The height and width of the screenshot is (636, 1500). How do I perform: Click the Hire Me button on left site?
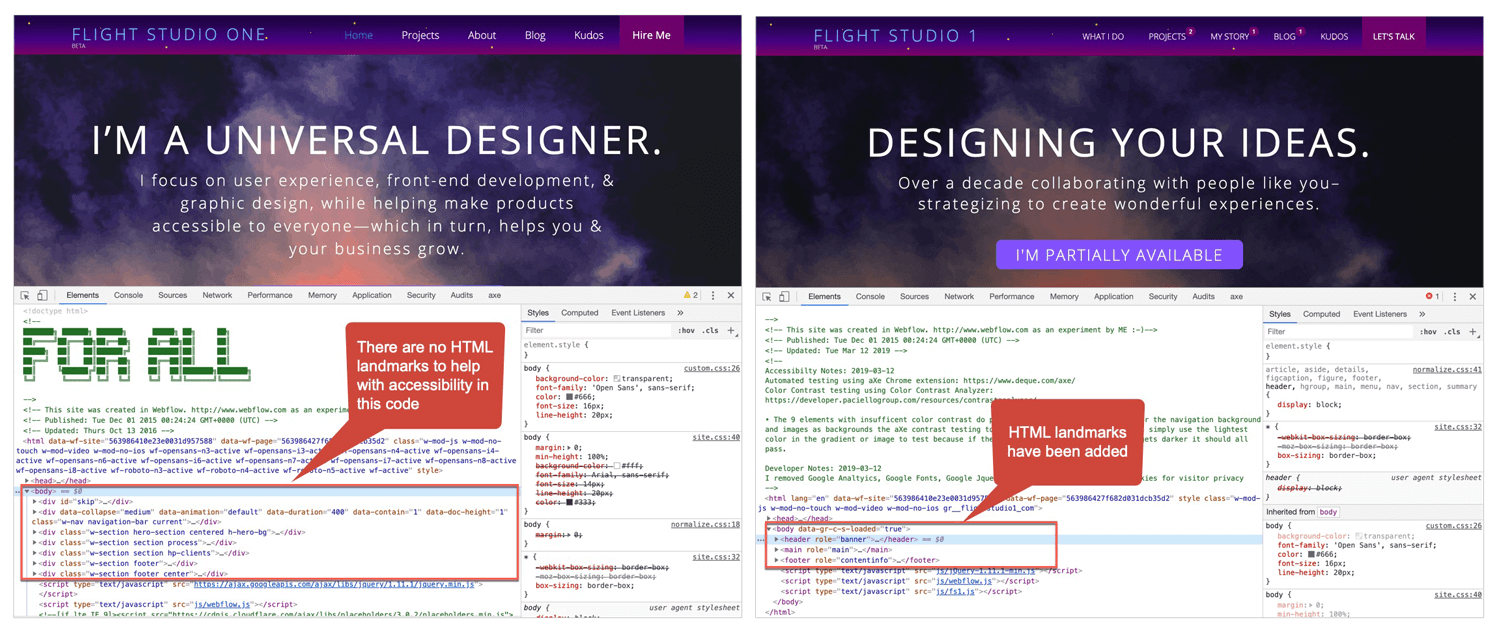pos(651,35)
